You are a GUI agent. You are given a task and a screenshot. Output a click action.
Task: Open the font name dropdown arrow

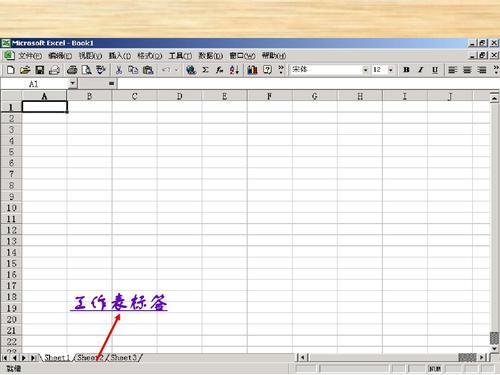pos(365,70)
